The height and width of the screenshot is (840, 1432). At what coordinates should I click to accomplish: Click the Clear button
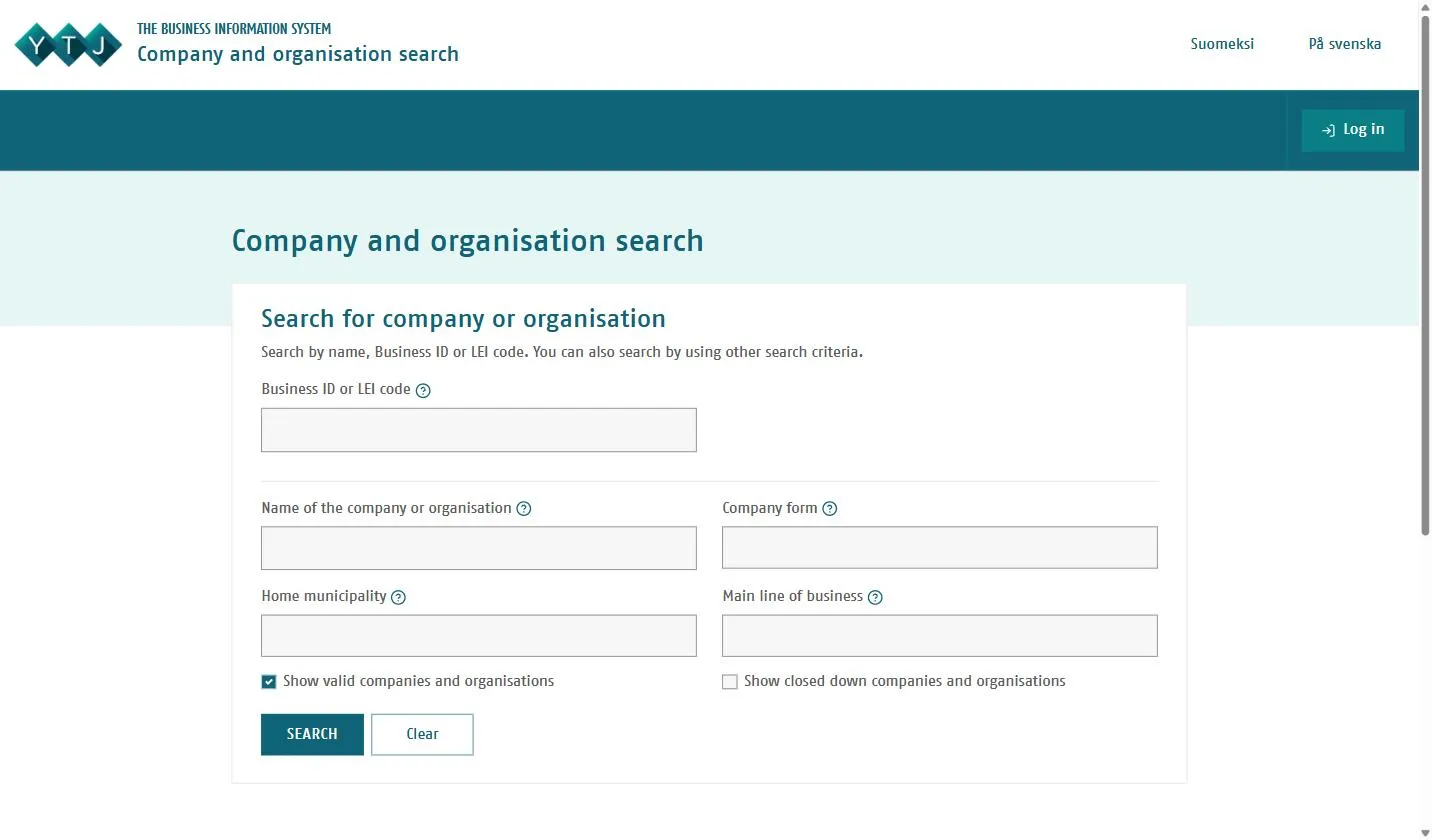pyautogui.click(x=422, y=734)
